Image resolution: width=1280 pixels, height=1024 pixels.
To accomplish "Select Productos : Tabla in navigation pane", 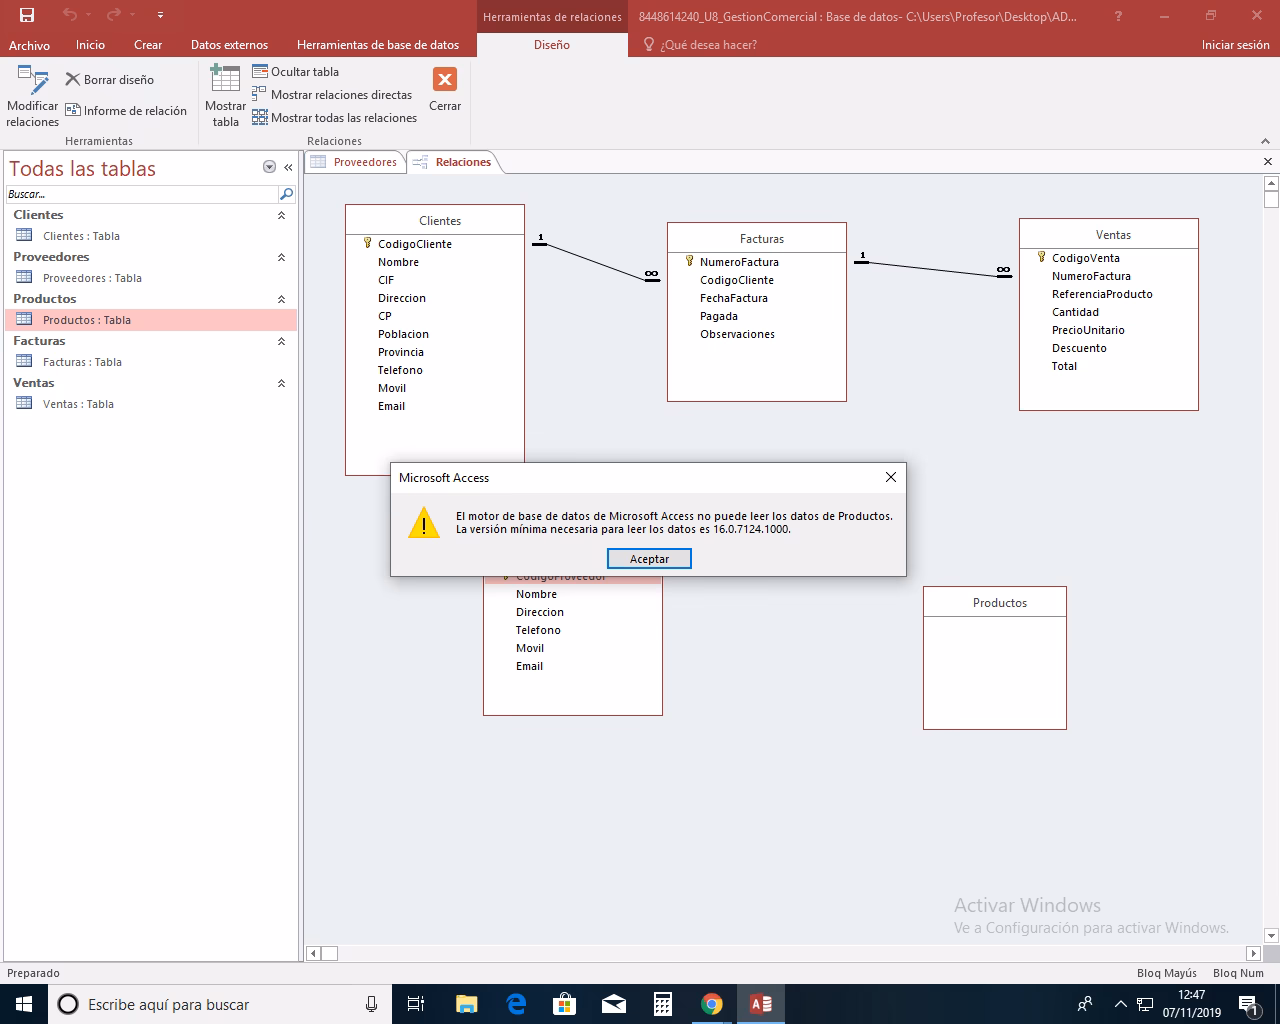I will (151, 320).
